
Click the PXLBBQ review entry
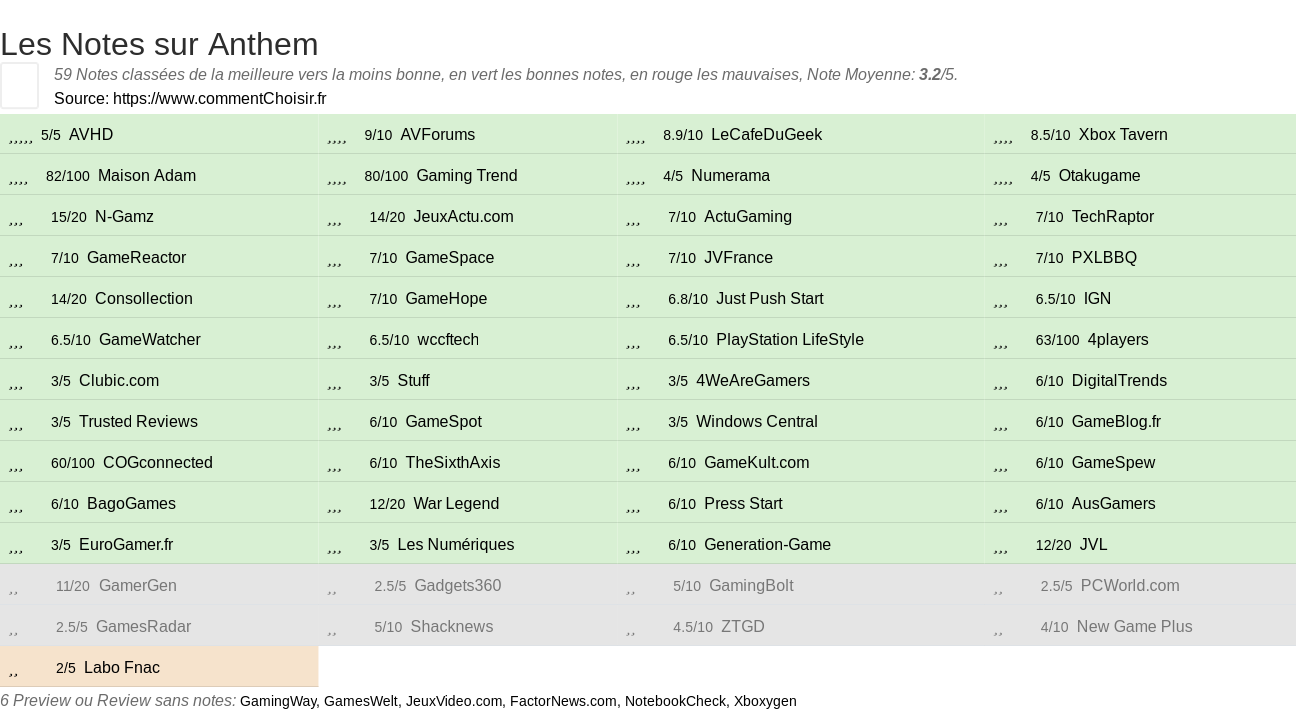[x=1104, y=258]
